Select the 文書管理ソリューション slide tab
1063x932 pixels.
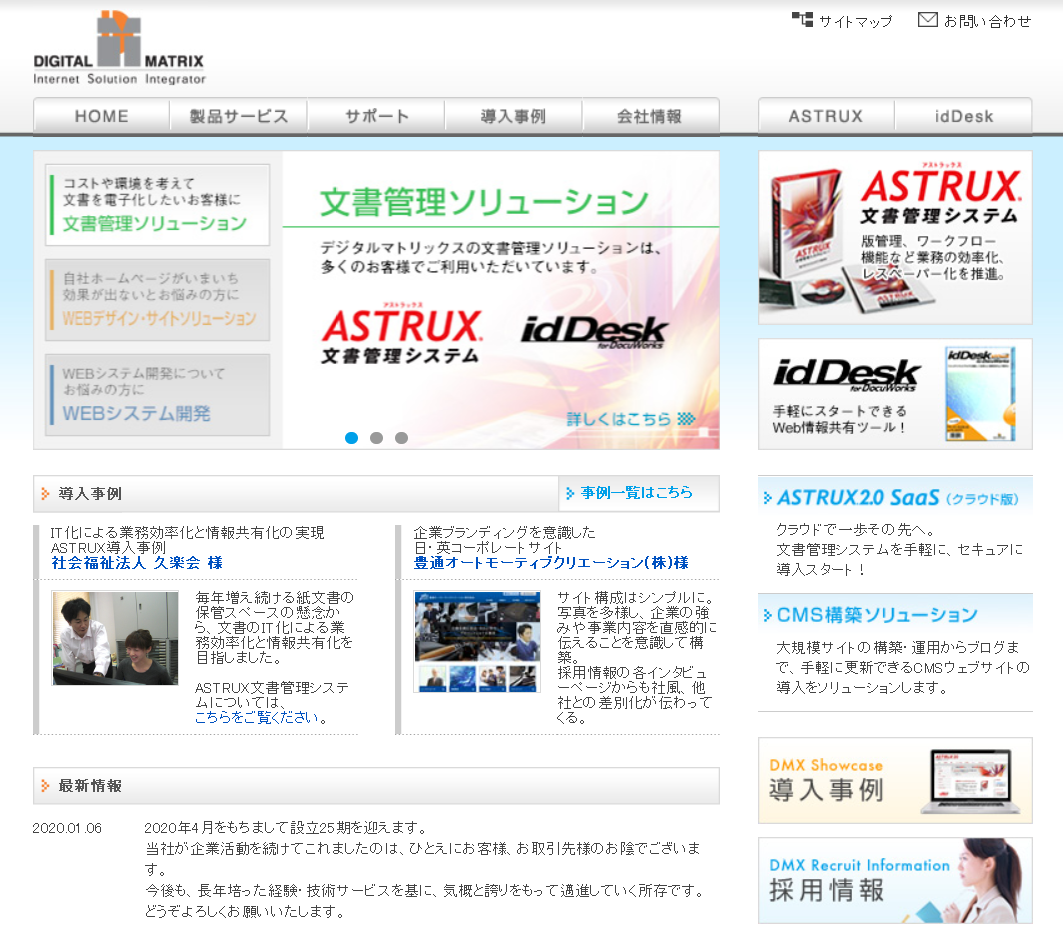pos(157,205)
